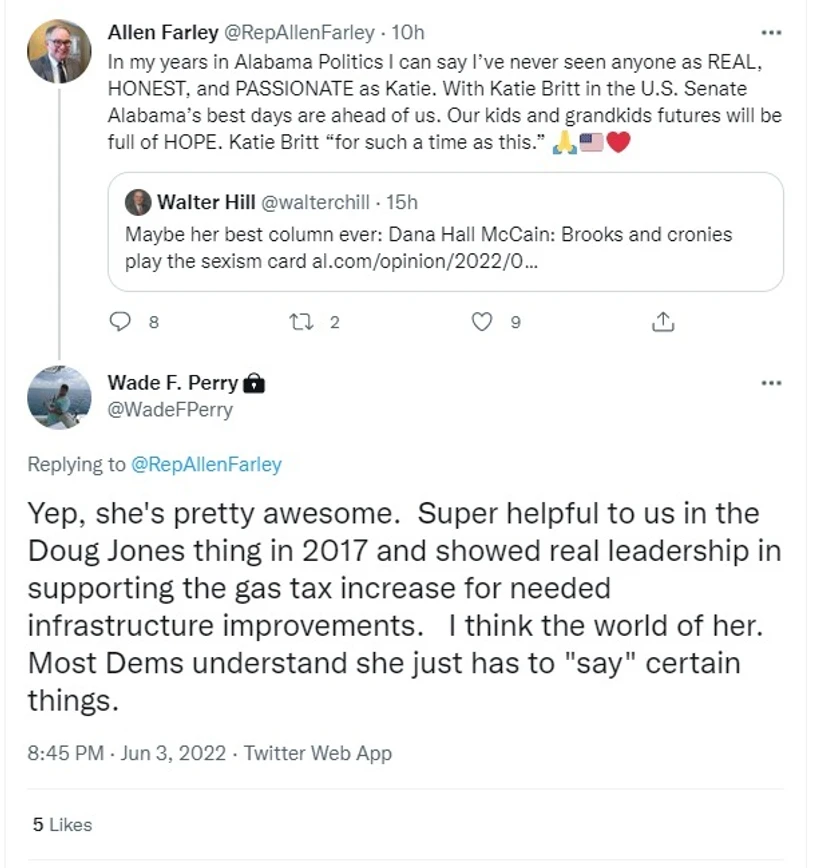The image size is (840, 868).
Task: View the 5 Likes list
Action: (x=62, y=825)
